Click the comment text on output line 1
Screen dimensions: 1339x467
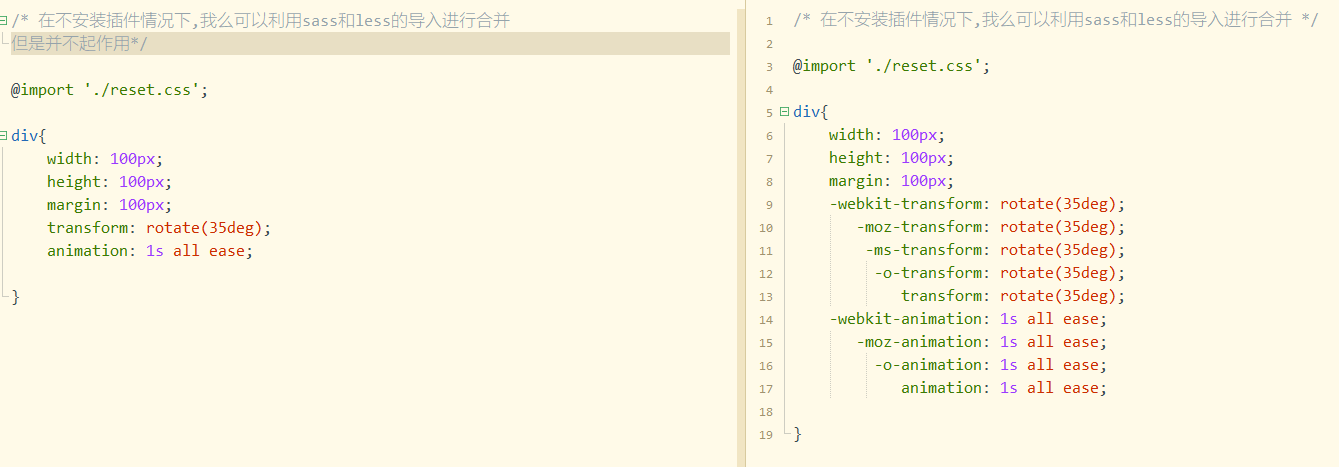[x=1056, y=20]
